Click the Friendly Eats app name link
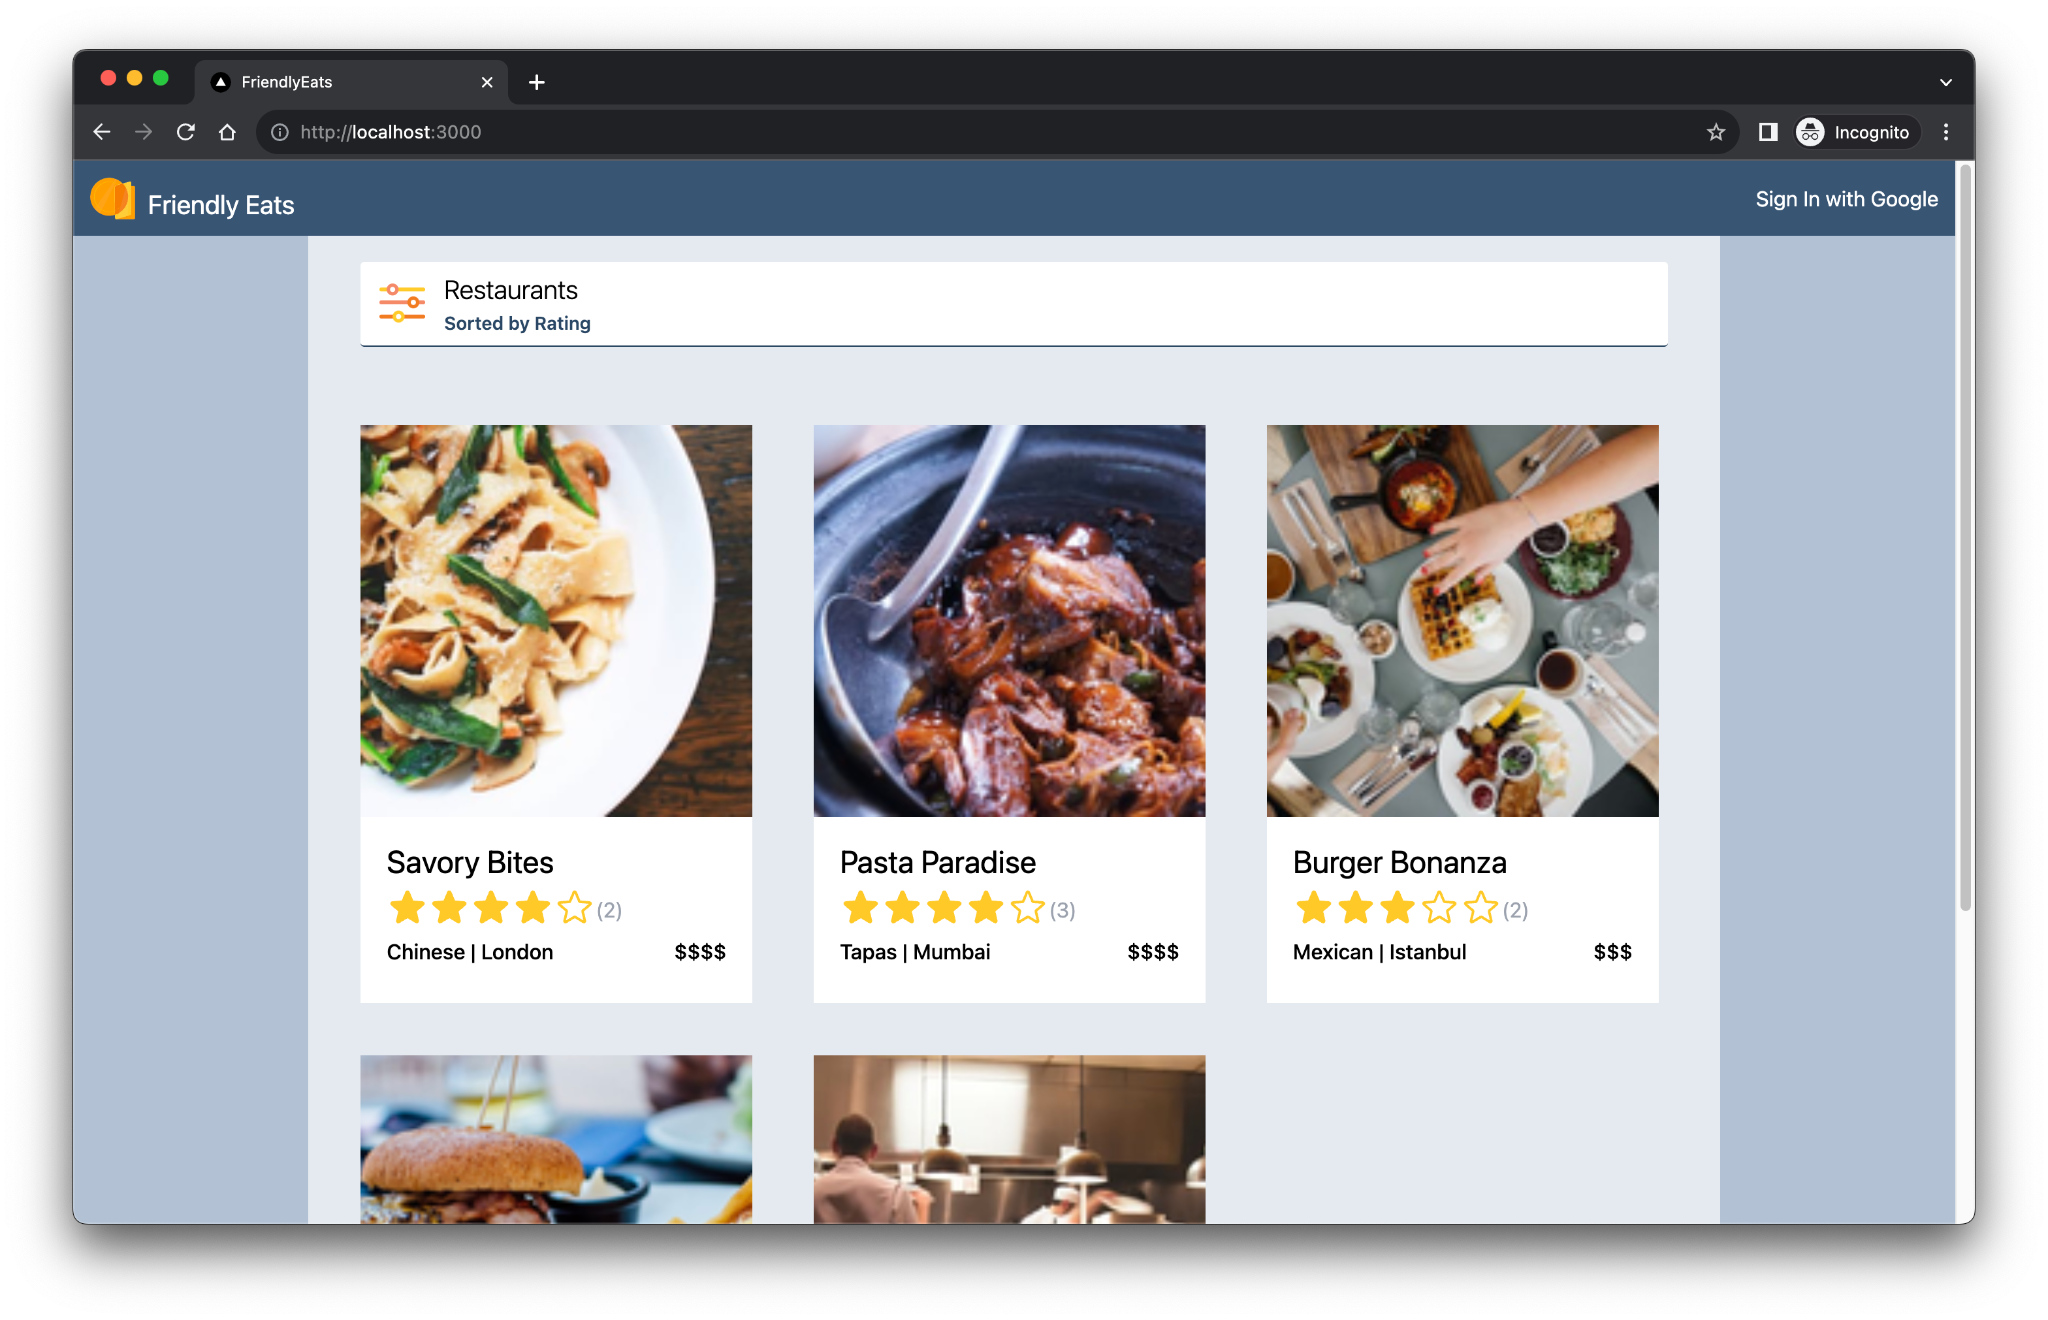Viewport: 2048px width, 1320px height. [x=222, y=203]
